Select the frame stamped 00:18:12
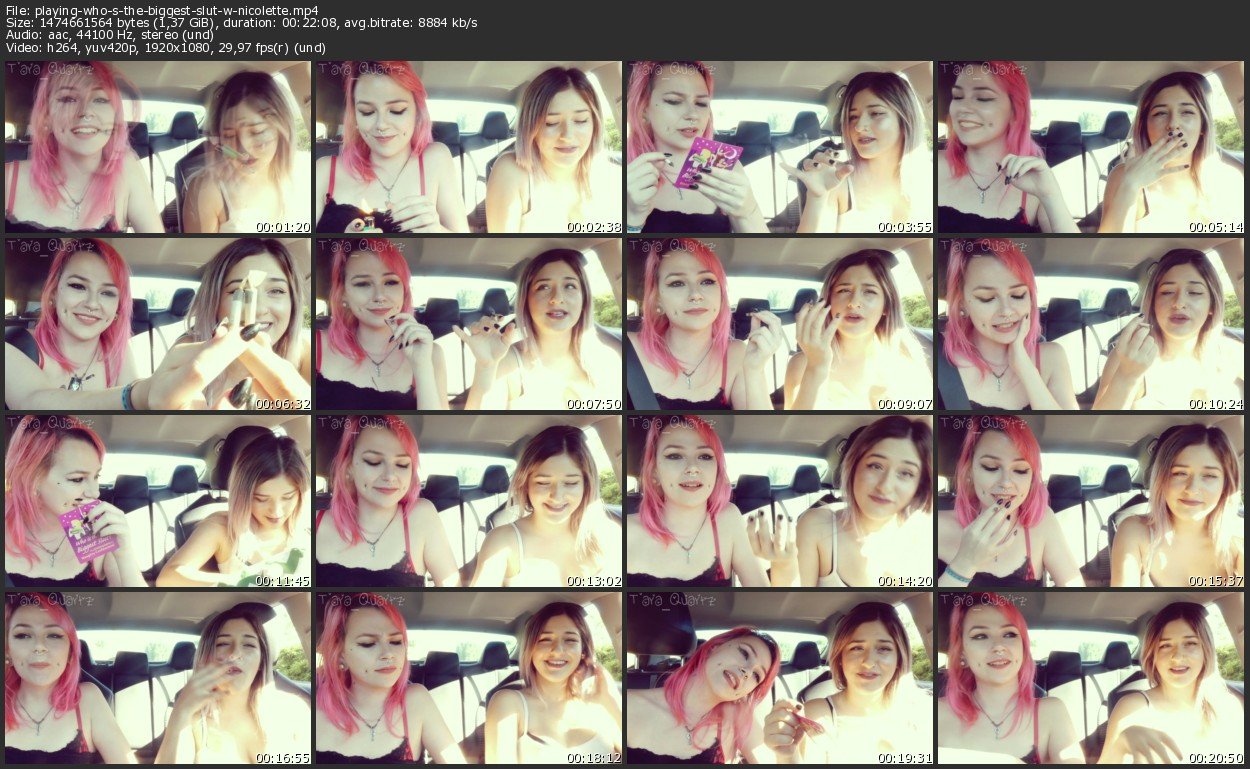Screen dimensions: 1250x769 (x=469, y=677)
